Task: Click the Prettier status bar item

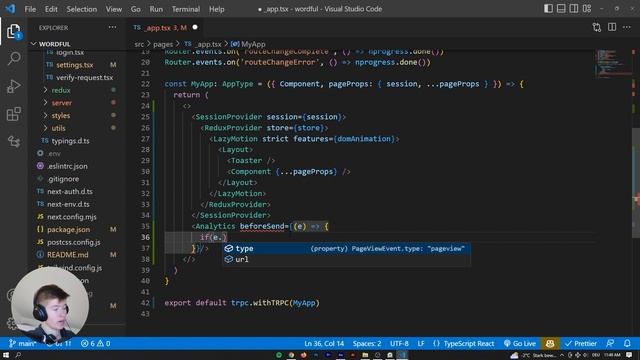Action: pos(580,343)
